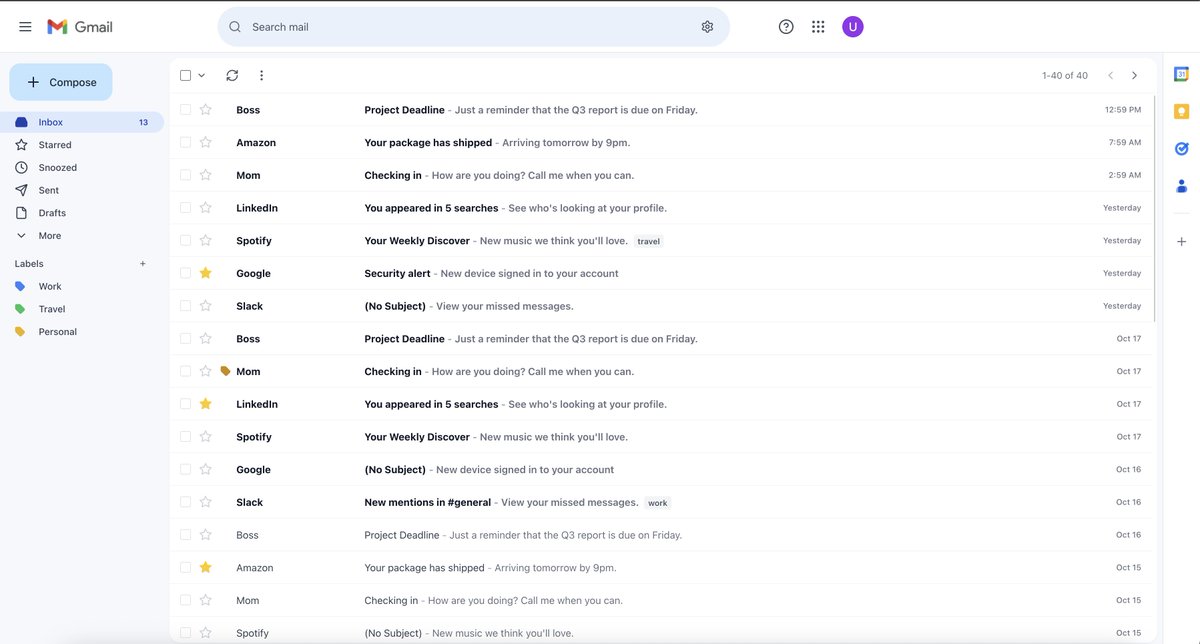Open Slack 'New mentions in #general' email
This screenshot has height=644, width=1200.
[662, 502]
